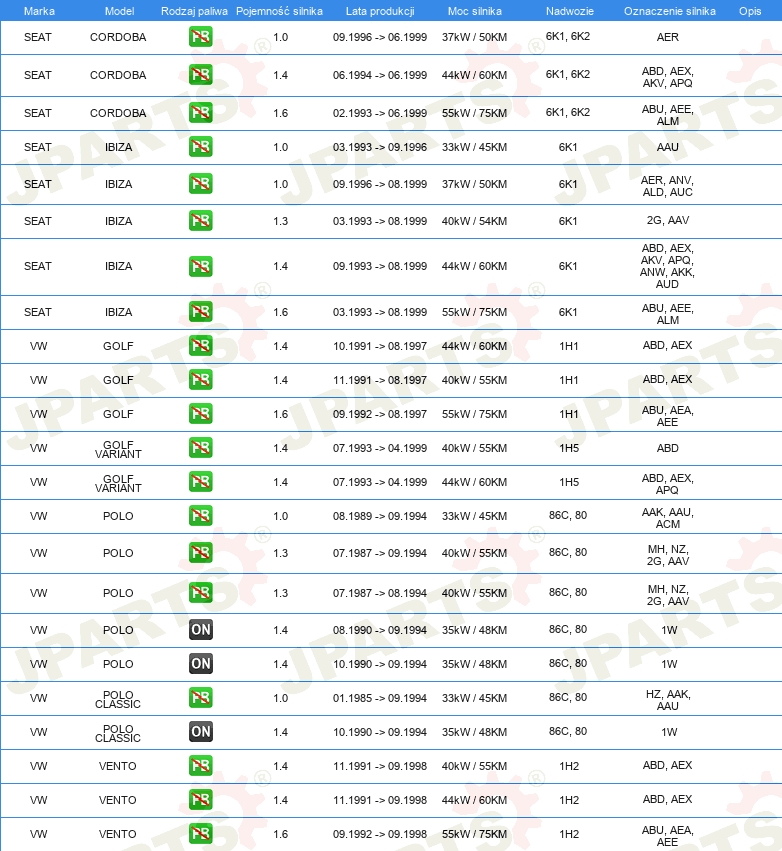Image resolution: width=782 pixels, height=851 pixels.
Task: Select power 33kW / 45KM in Polo Classic row
Action: point(474,698)
